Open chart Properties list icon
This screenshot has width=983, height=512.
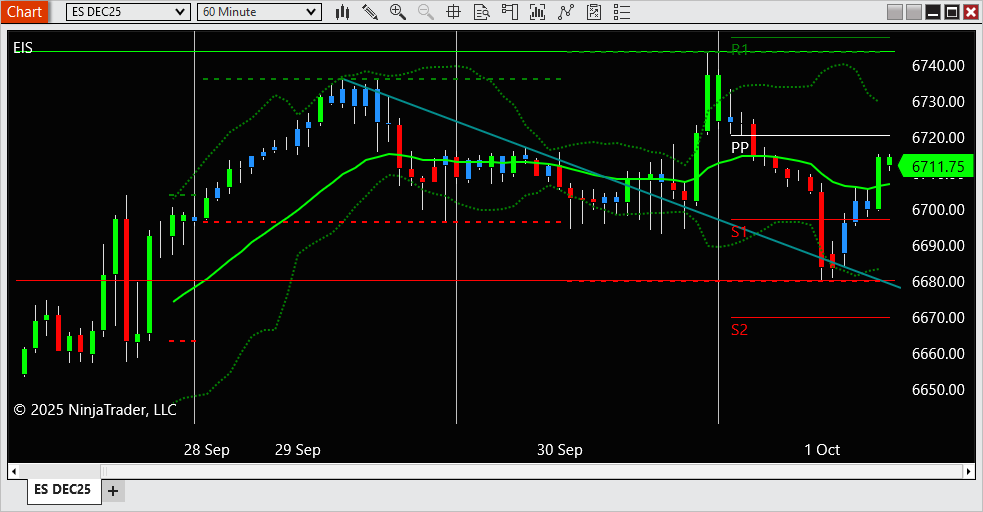click(x=622, y=12)
